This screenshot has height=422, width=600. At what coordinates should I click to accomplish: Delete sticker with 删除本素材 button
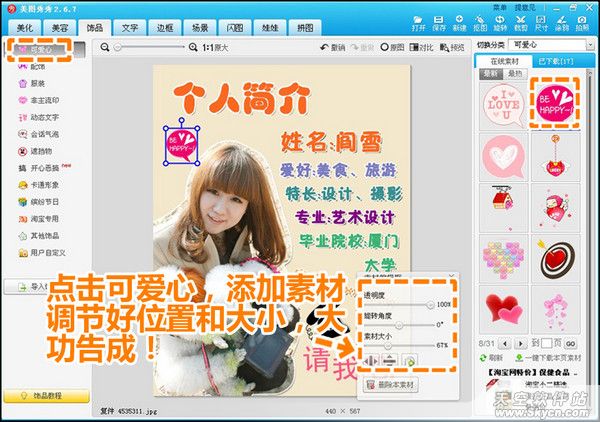391,385
